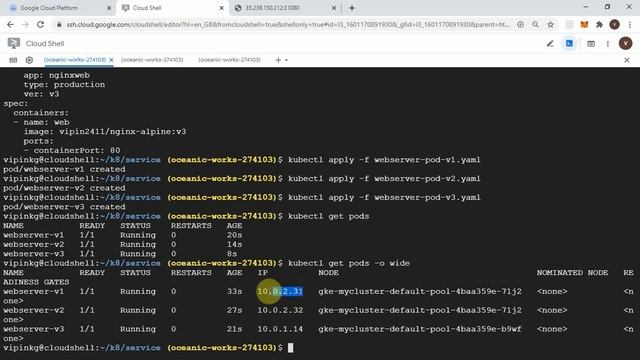Select the active oceanic-works-274103 terminal tab
640x360 pixels.
[x=75, y=60]
